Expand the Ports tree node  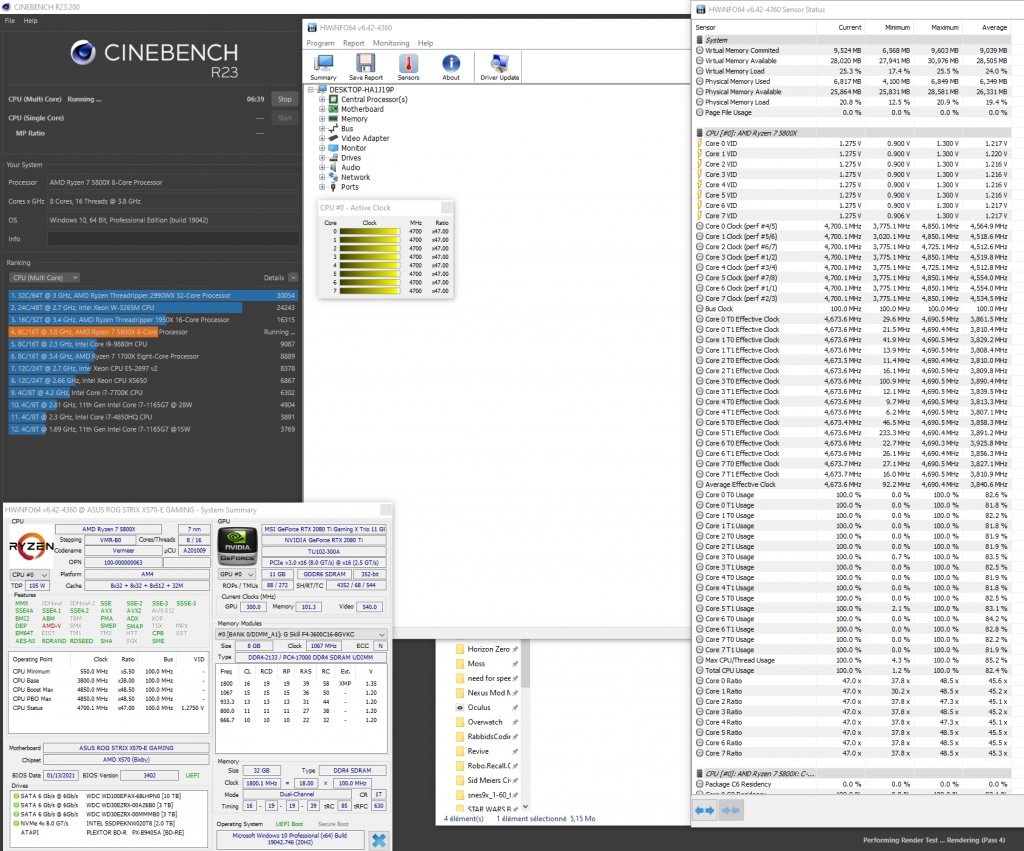coord(322,187)
